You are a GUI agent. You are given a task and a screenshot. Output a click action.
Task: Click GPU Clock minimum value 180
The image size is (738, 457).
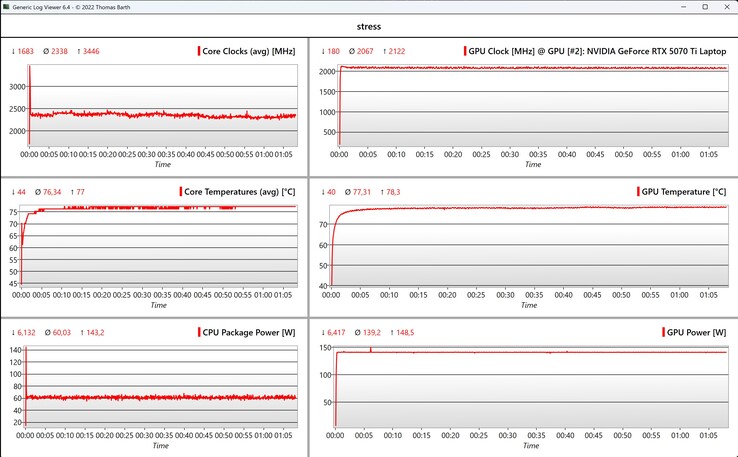pyautogui.click(x=333, y=51)
